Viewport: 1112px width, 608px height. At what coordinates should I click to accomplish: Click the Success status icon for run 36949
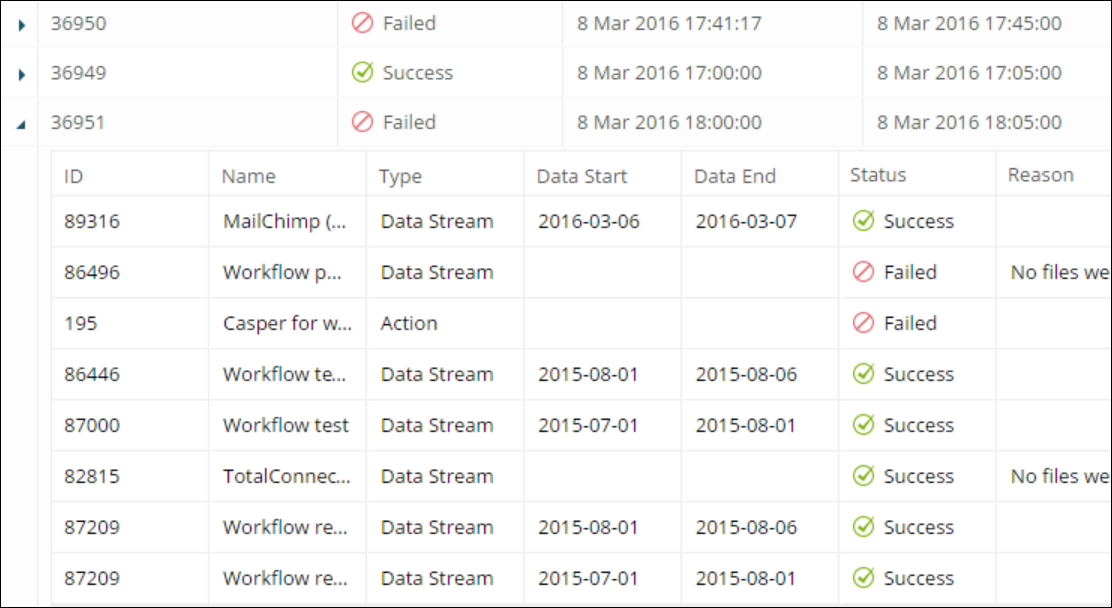pyautogui.click(x=362, y=72)
